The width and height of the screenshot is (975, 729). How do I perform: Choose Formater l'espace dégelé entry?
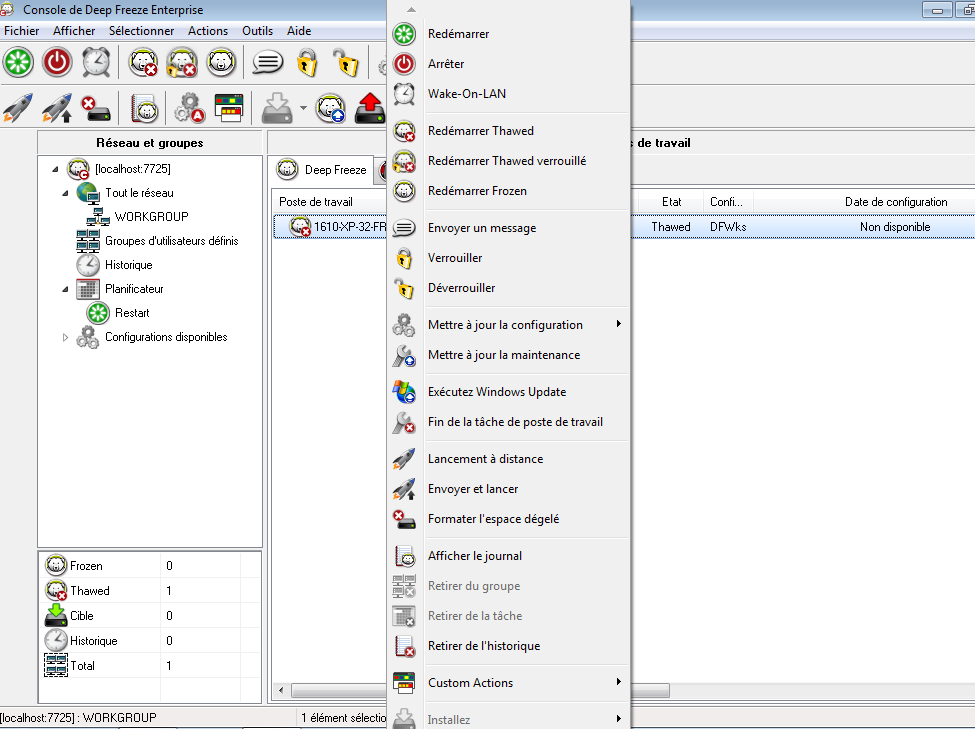[509, 519]
